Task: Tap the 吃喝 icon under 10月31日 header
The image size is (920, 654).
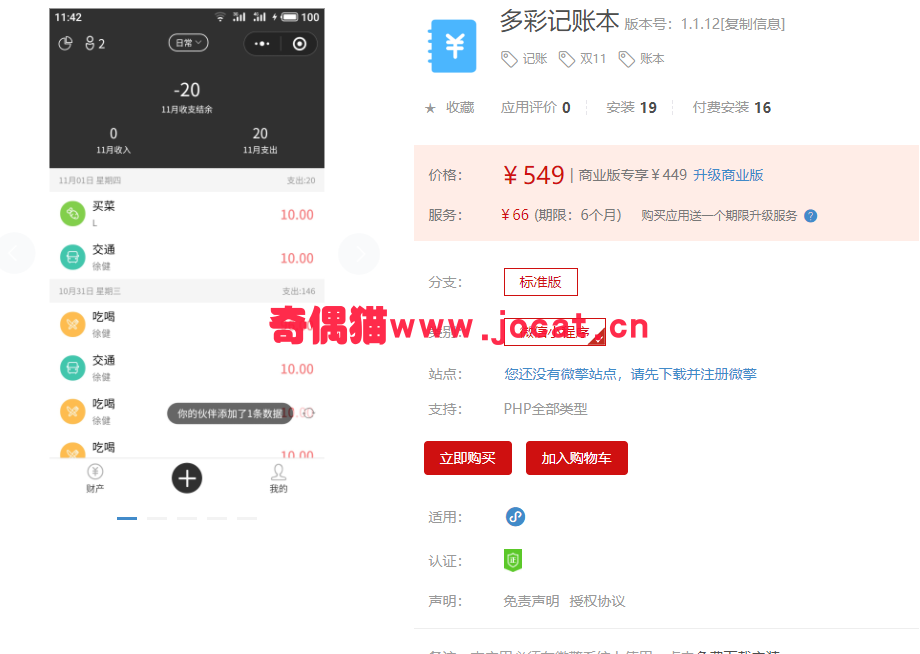Action: pyautogui.click(x=73, y=324)
